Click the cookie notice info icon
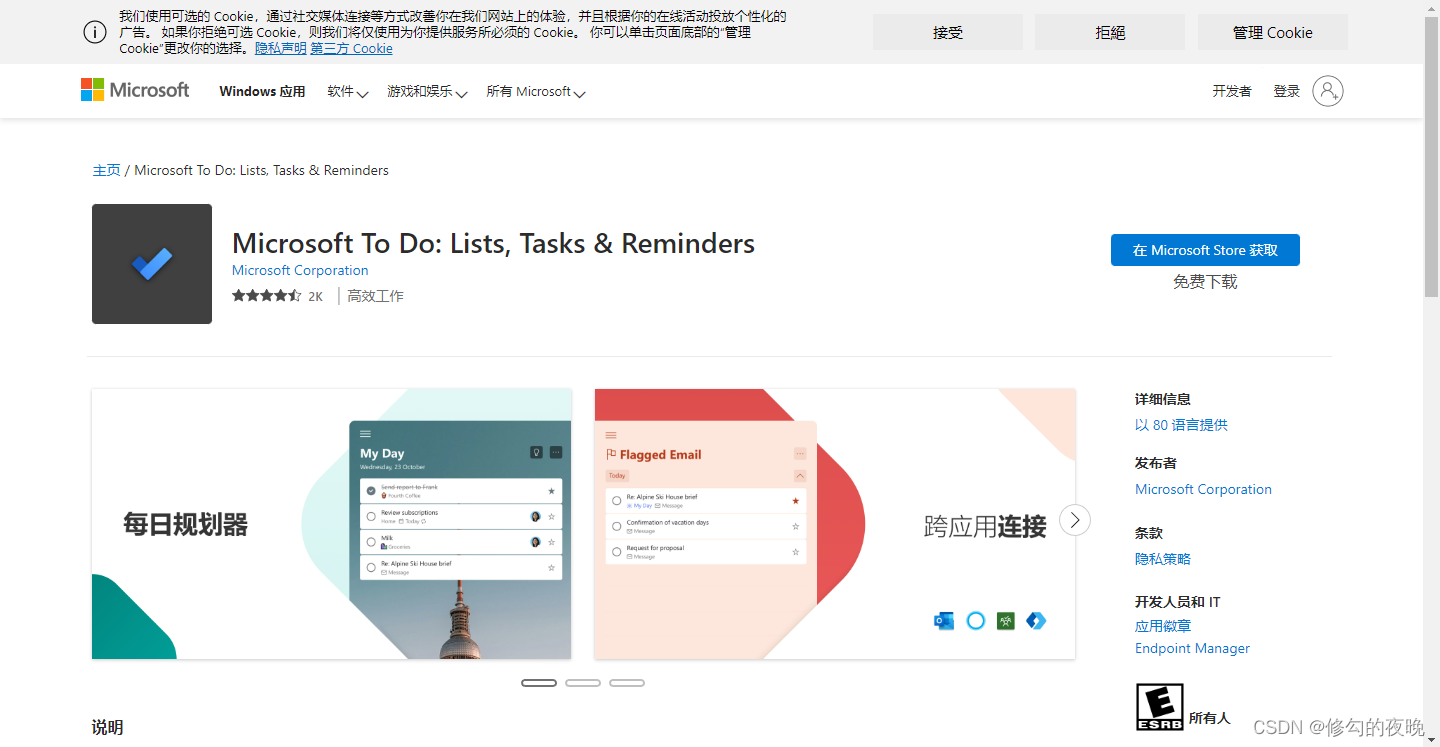The height and width of the screenshot is (747, 1440). pos(95,32)
